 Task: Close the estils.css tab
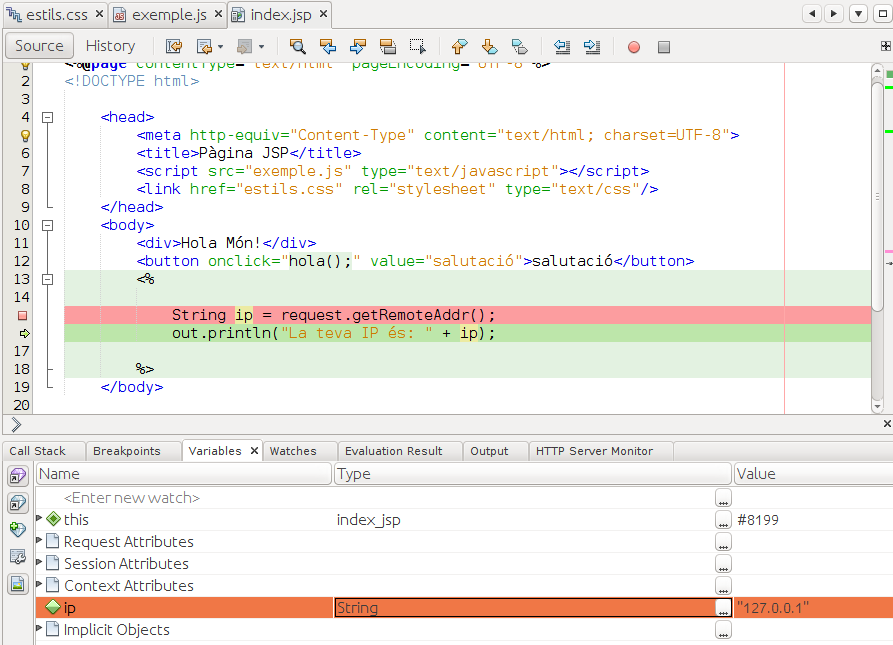(100, 14)
